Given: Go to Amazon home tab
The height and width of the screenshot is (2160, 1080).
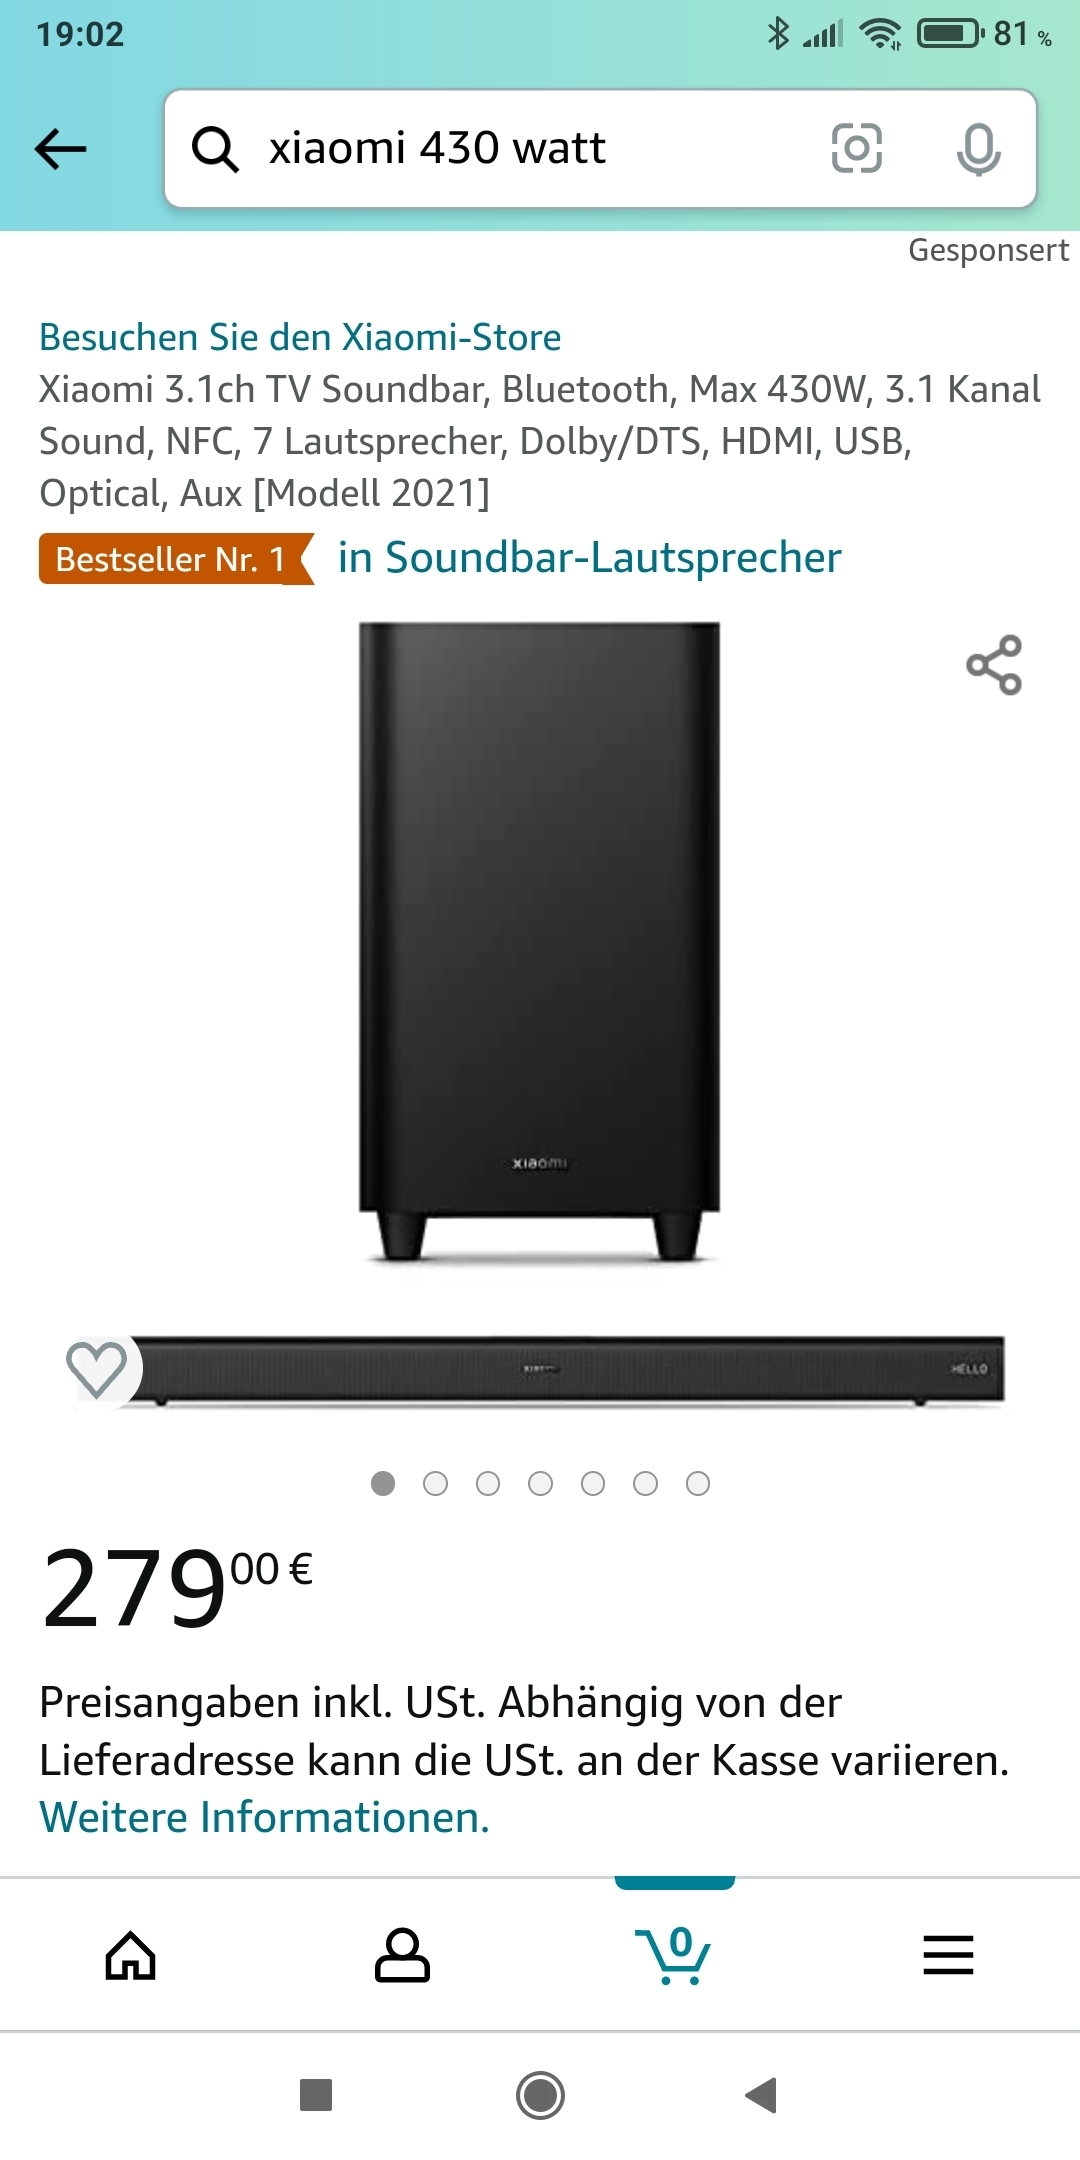Looking at the screenshot, I should (x=131, y=1955).
